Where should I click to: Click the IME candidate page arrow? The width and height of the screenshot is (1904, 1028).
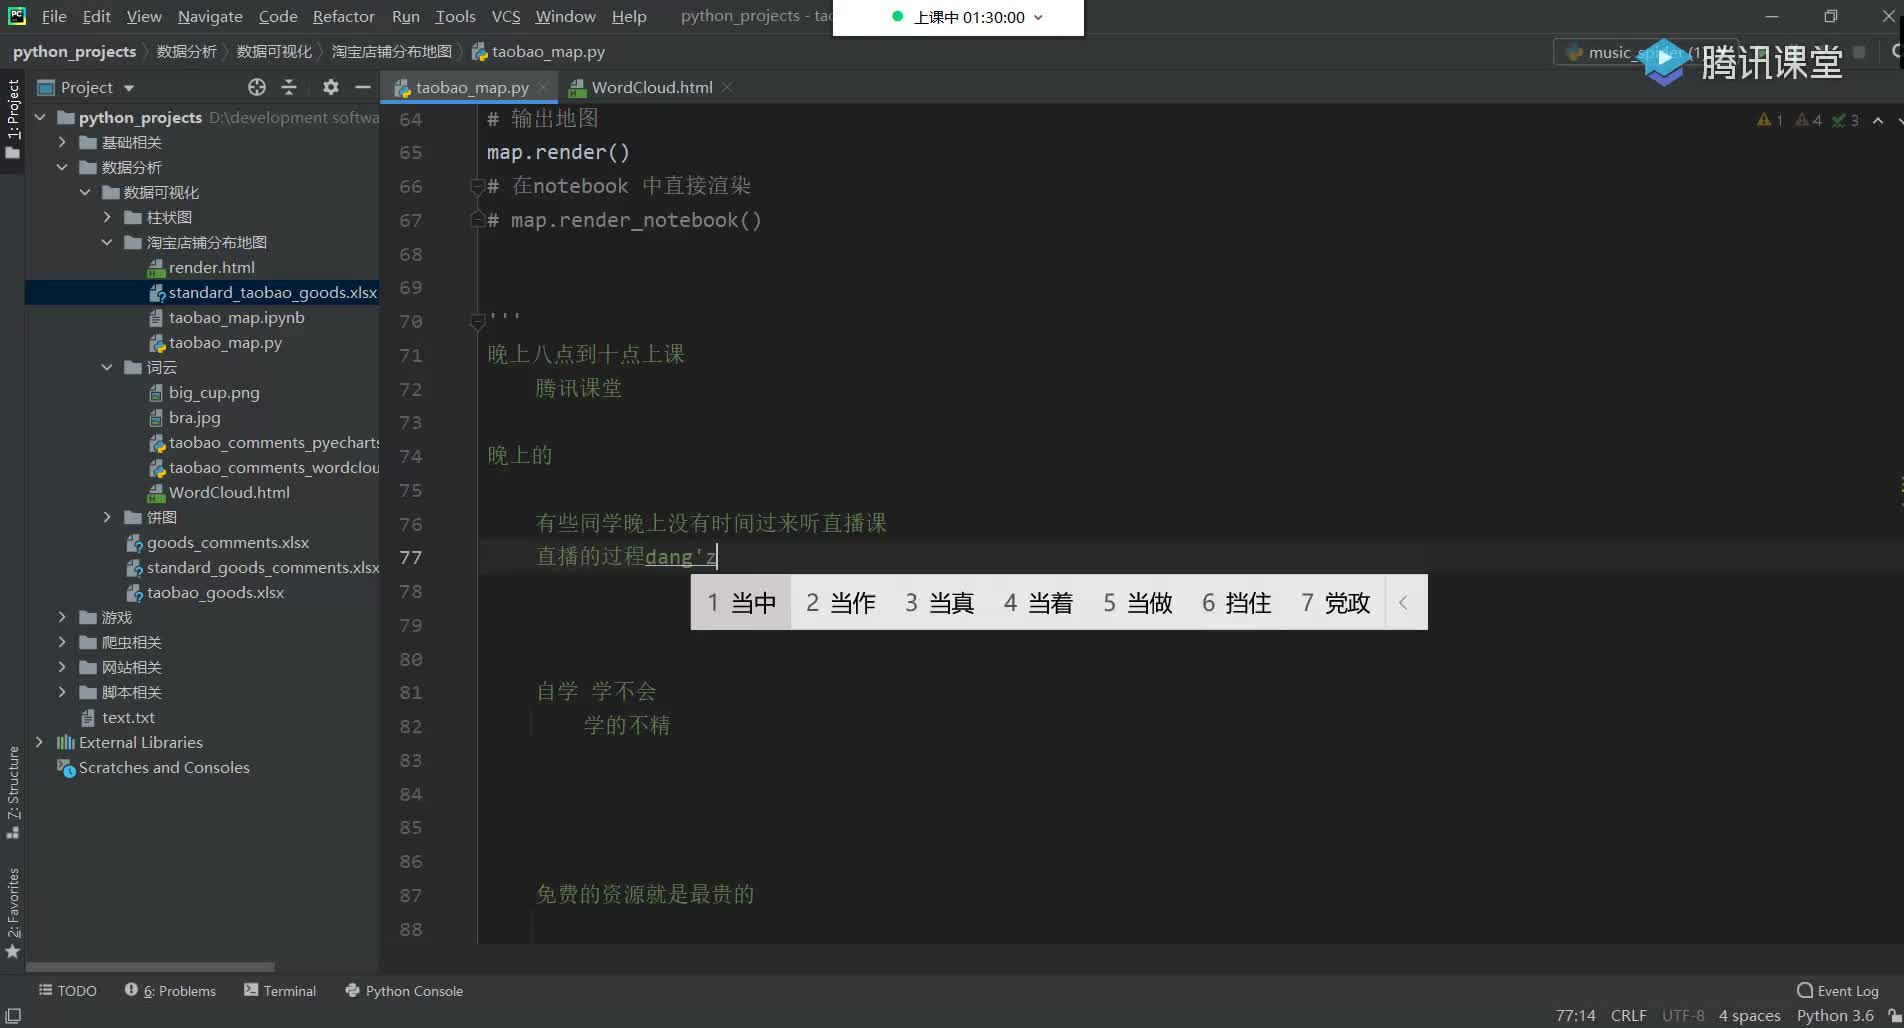tap(1404, 603)
